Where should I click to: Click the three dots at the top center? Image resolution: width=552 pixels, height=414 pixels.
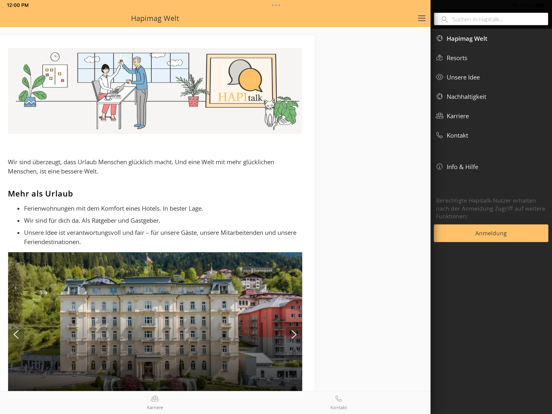(276, 5)
